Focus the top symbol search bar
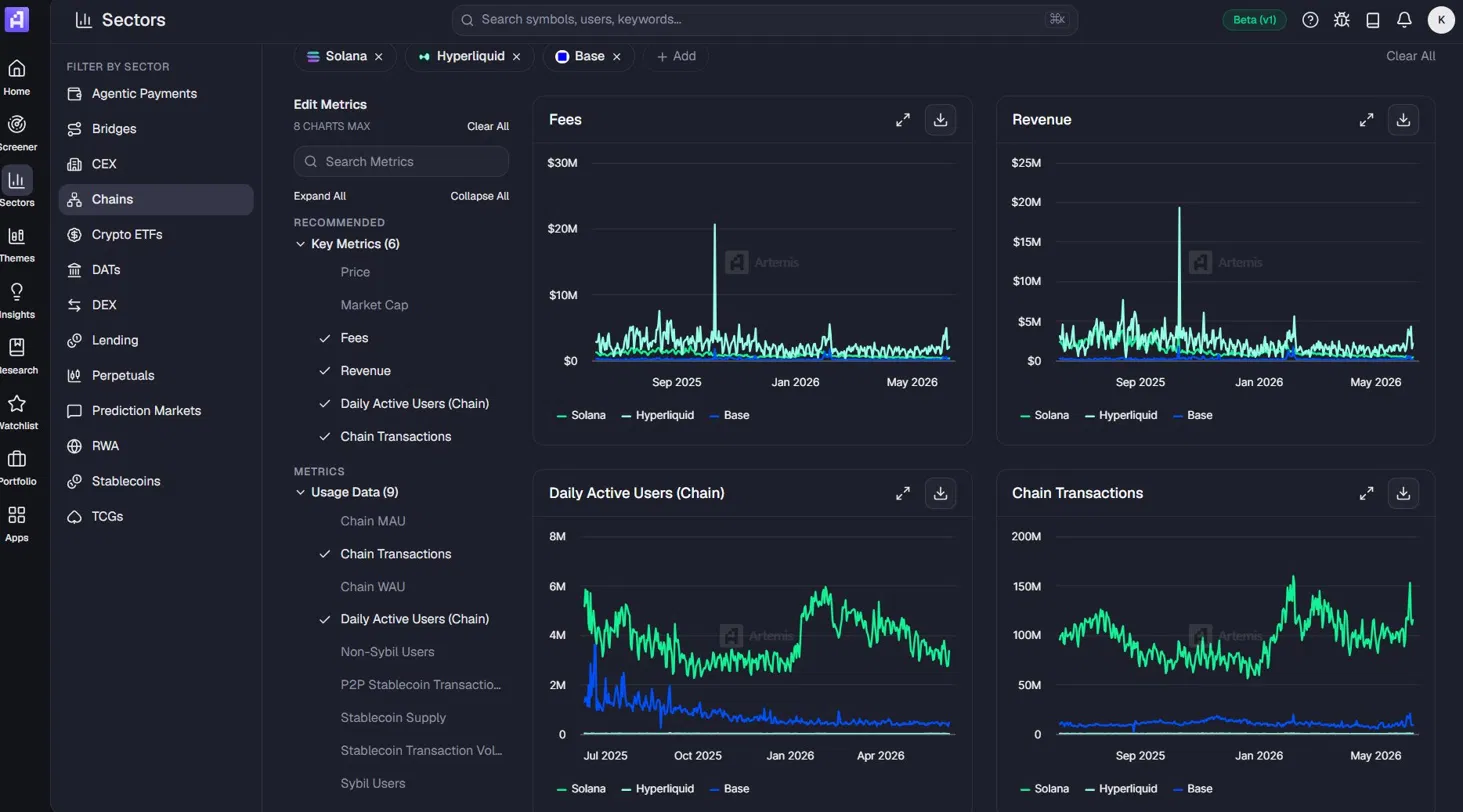 pyautogui.click(x=764, y=20)
